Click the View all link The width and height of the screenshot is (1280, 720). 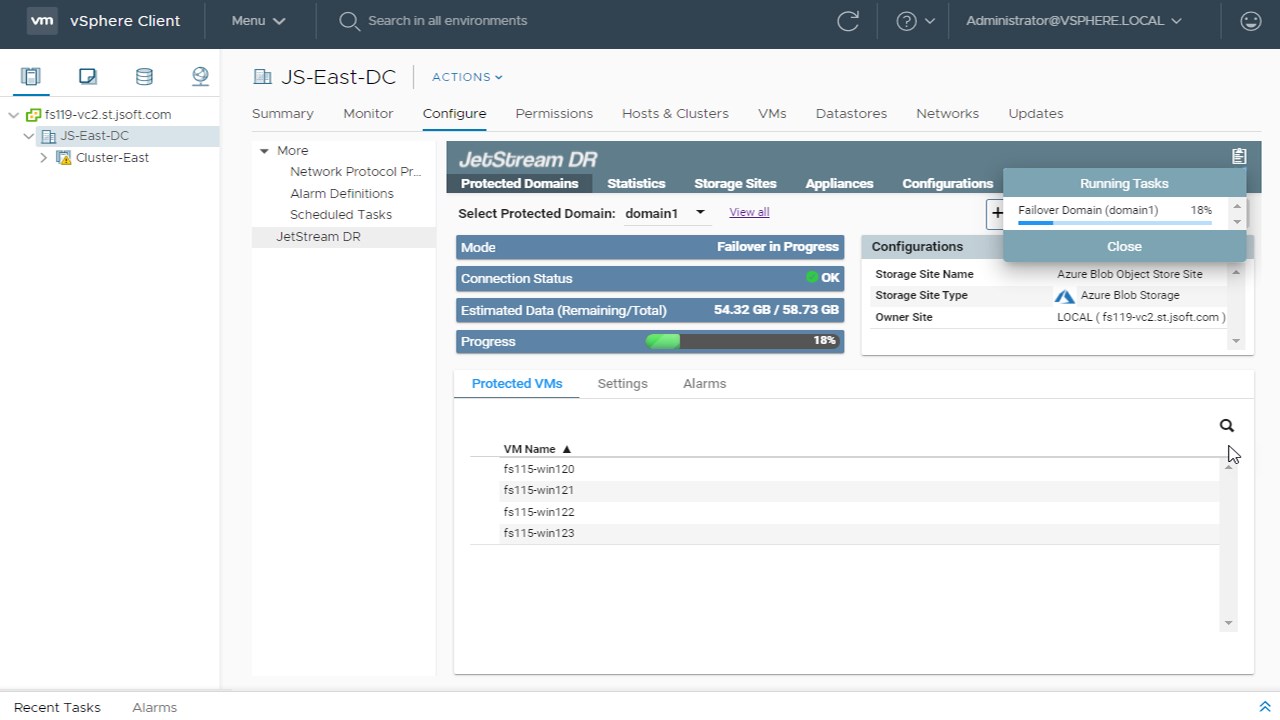coord(749,212)
